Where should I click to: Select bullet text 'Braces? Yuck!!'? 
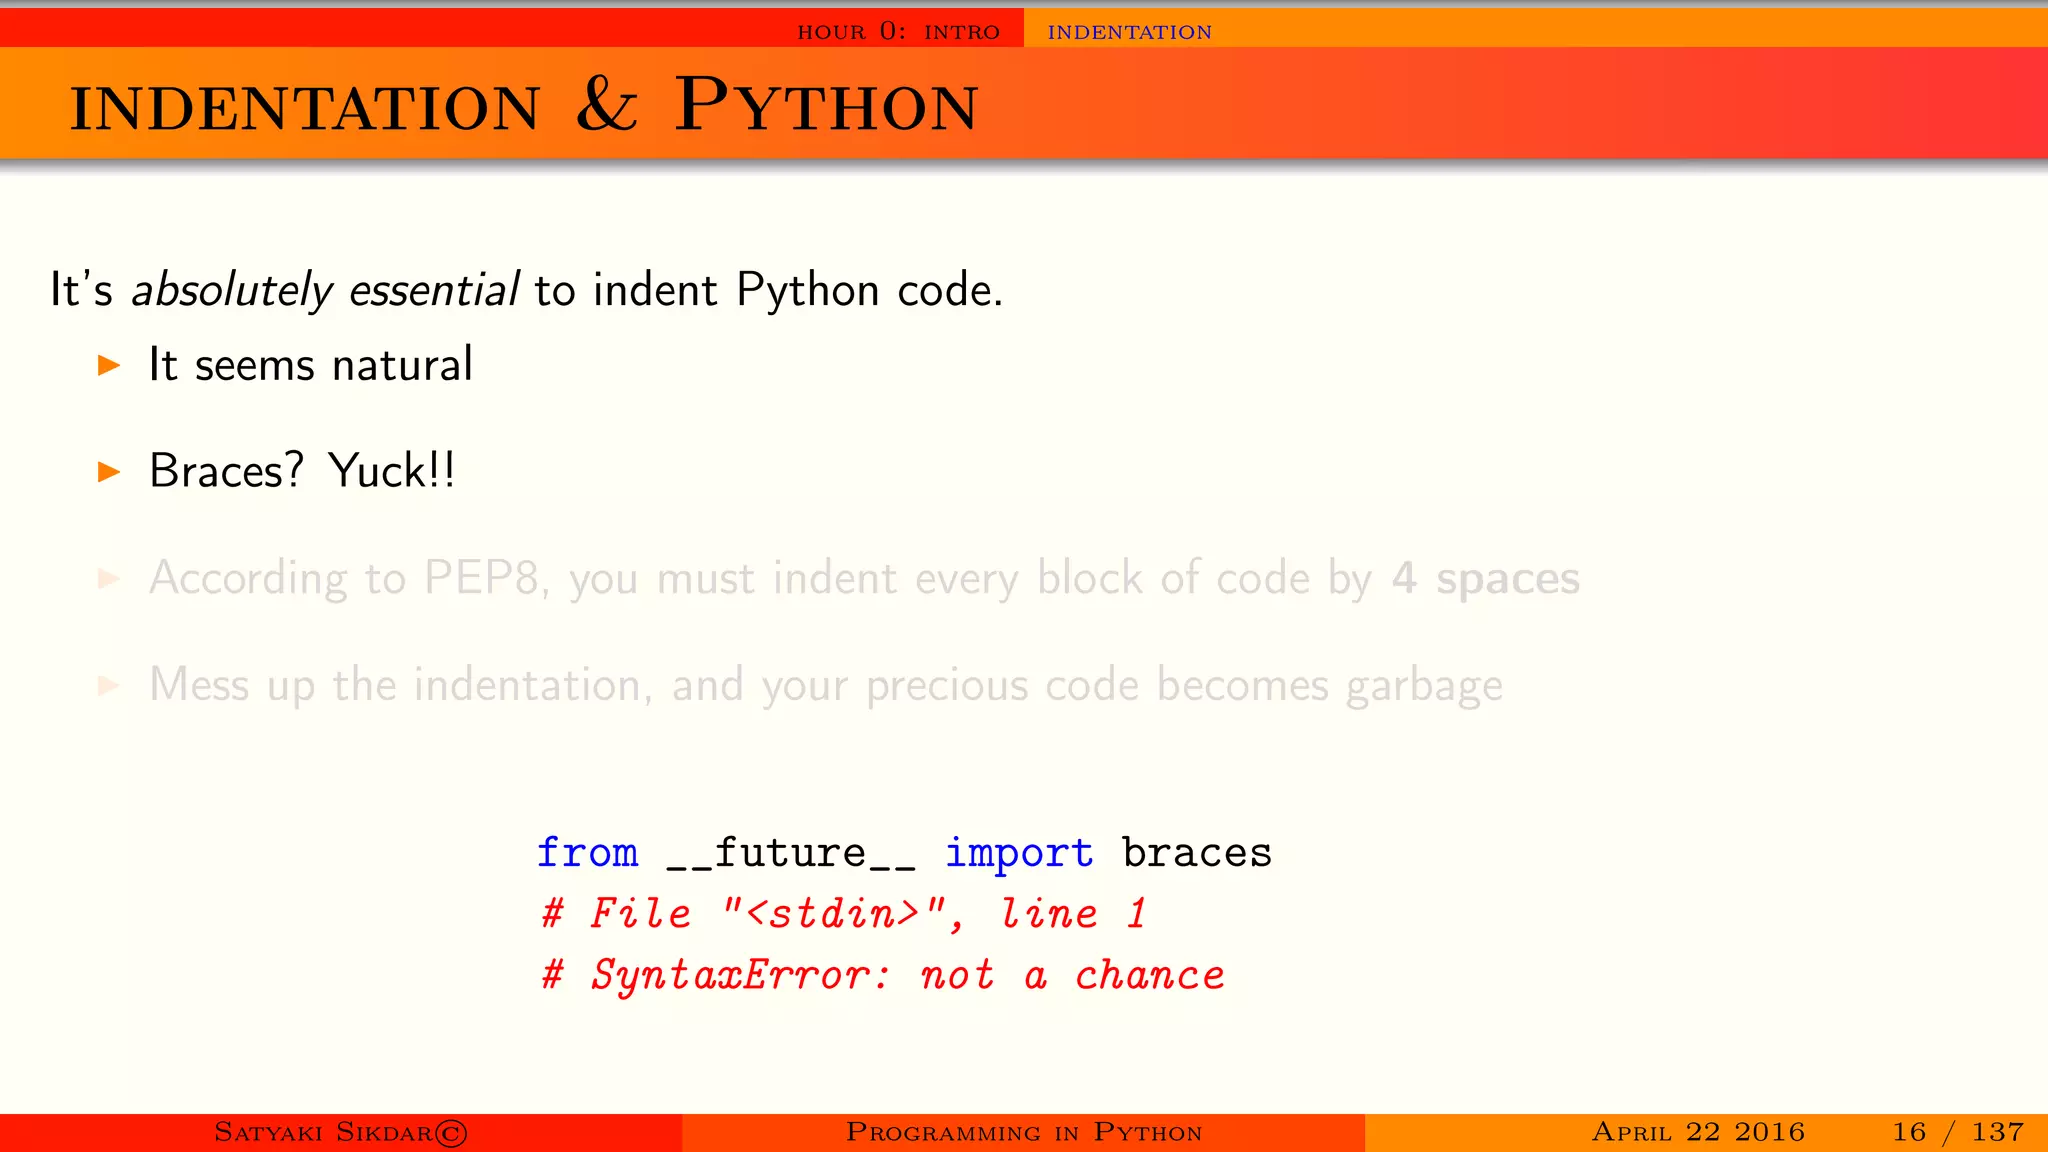pyautogui.click(x=302, y=471)
